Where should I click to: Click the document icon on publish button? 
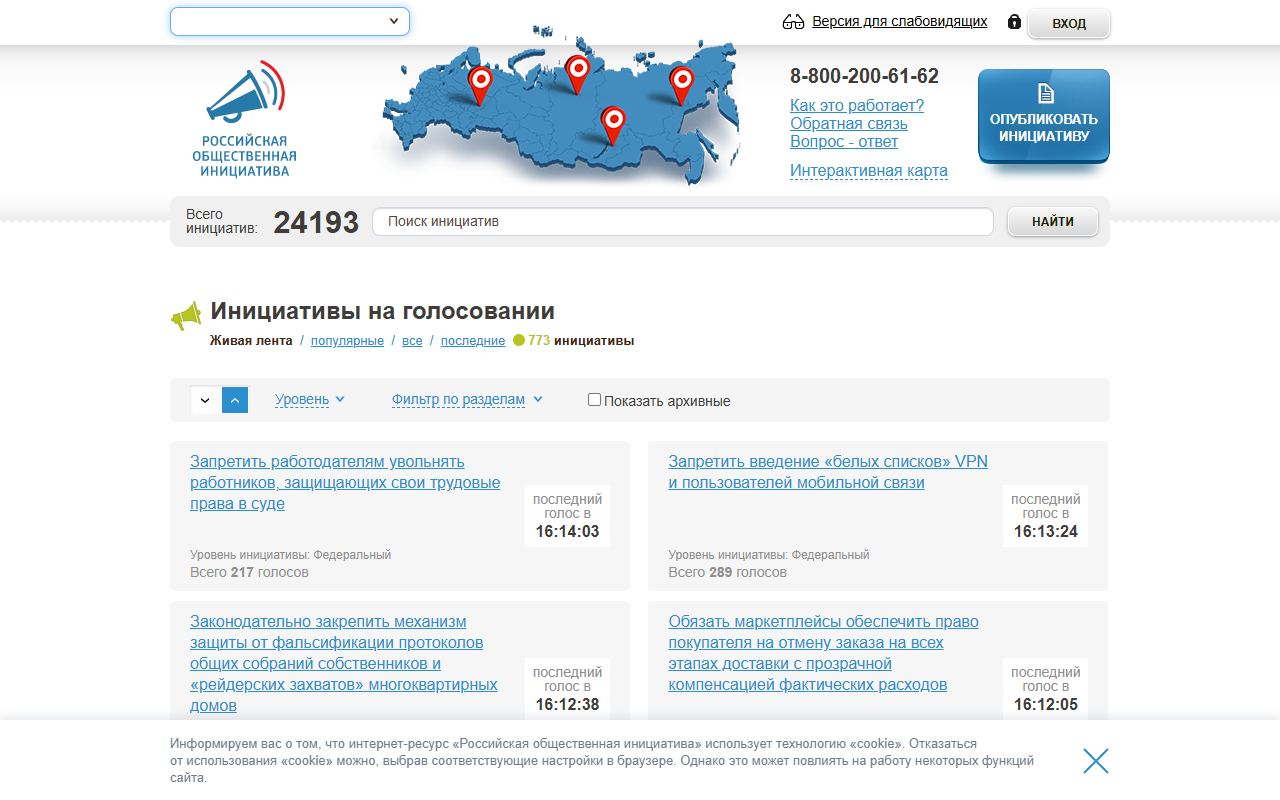pos(1046,93)
